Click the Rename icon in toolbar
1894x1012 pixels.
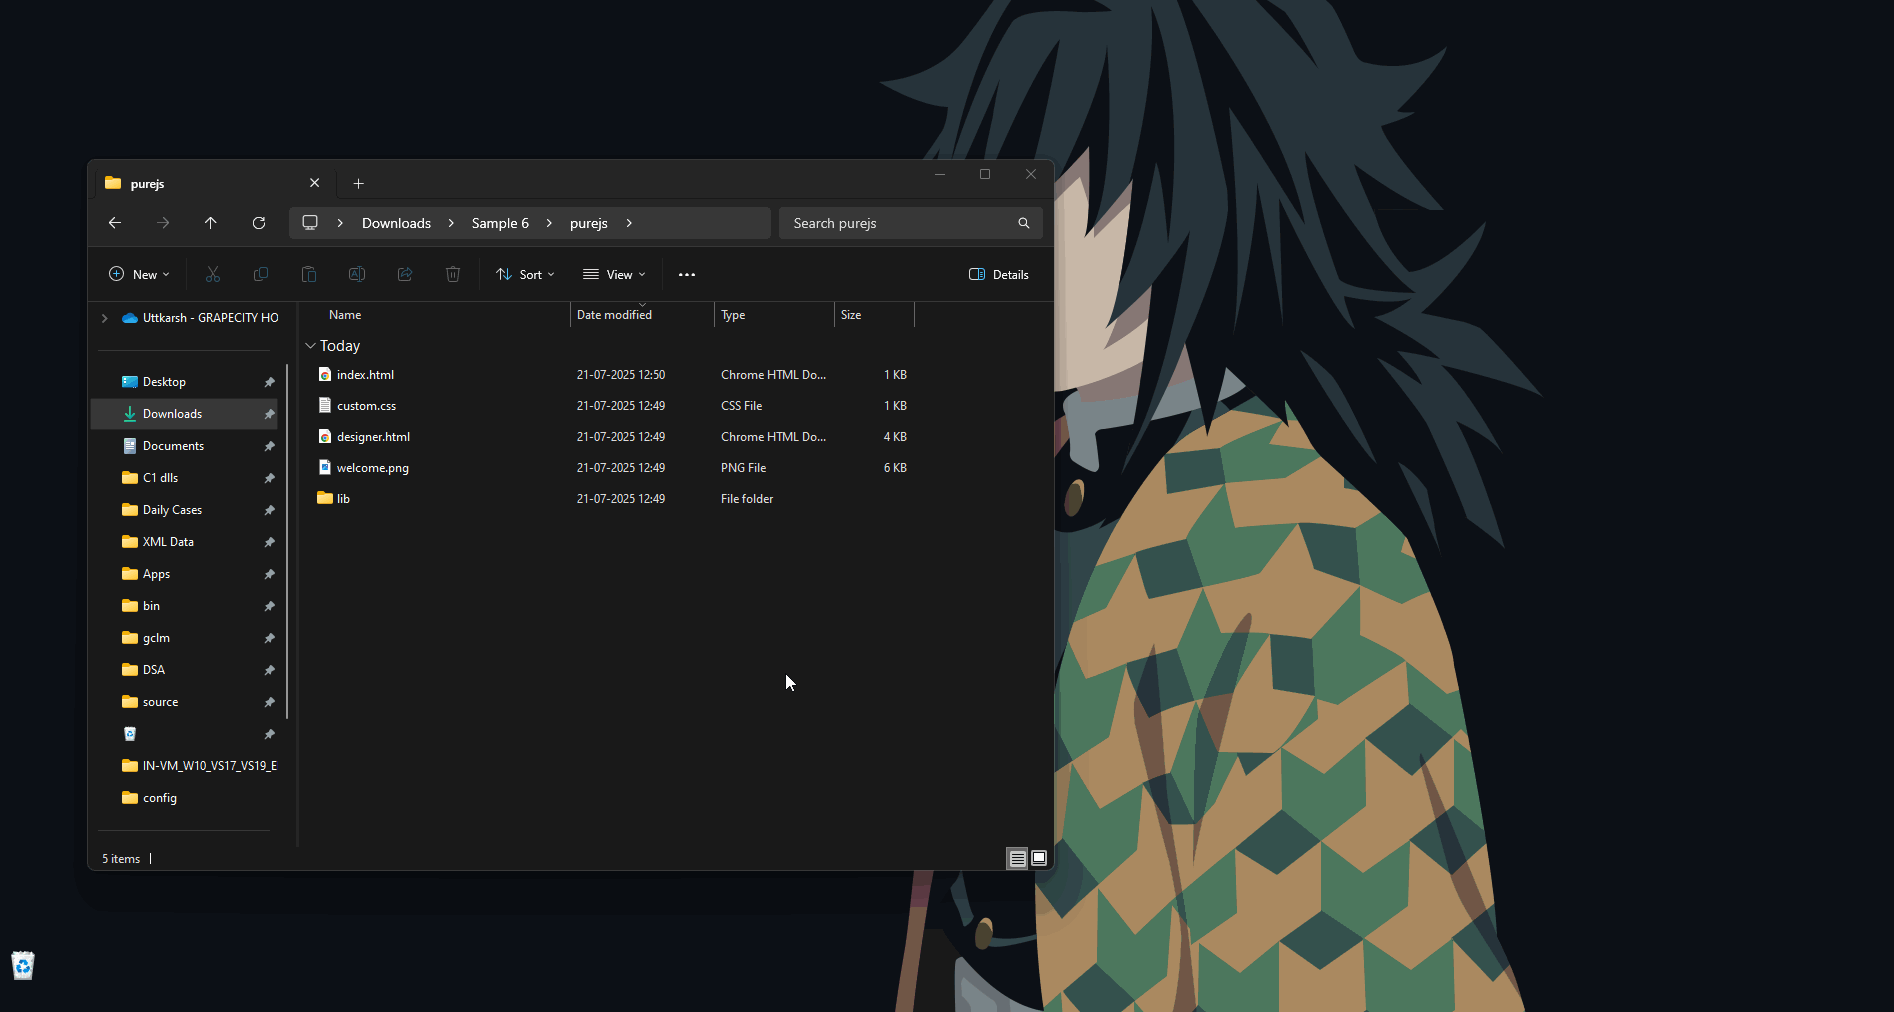pos(357,274)
